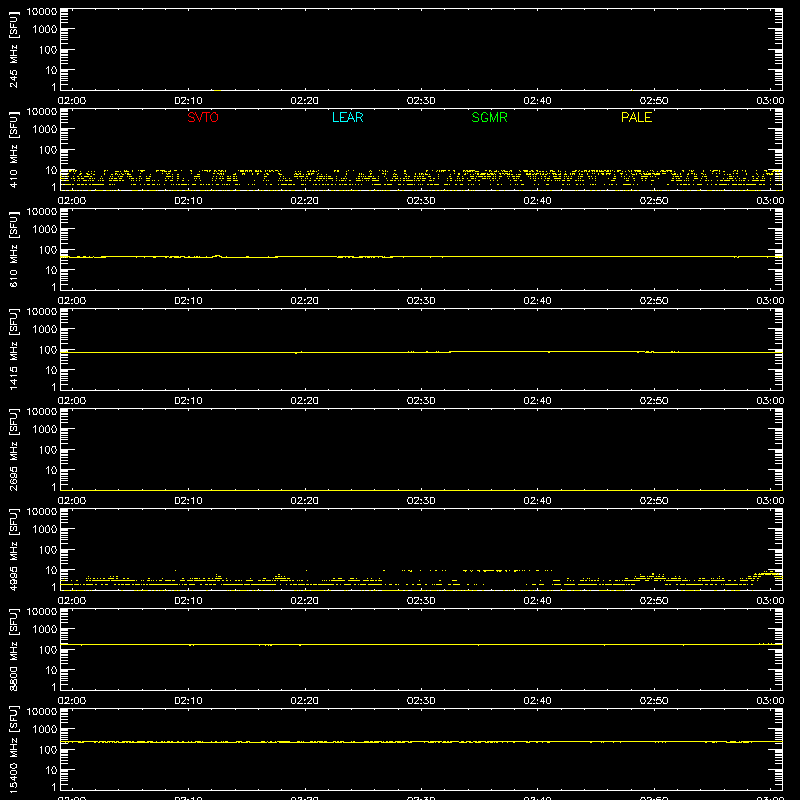Click the 10 y-axis value of 15400 MHz panel

(52, 770)
